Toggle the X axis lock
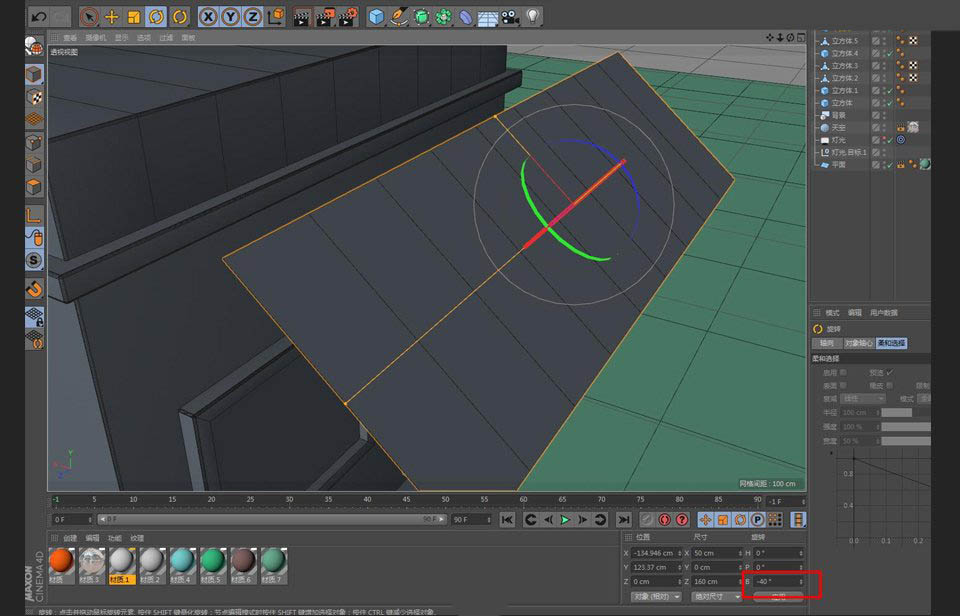 point(208,17)
